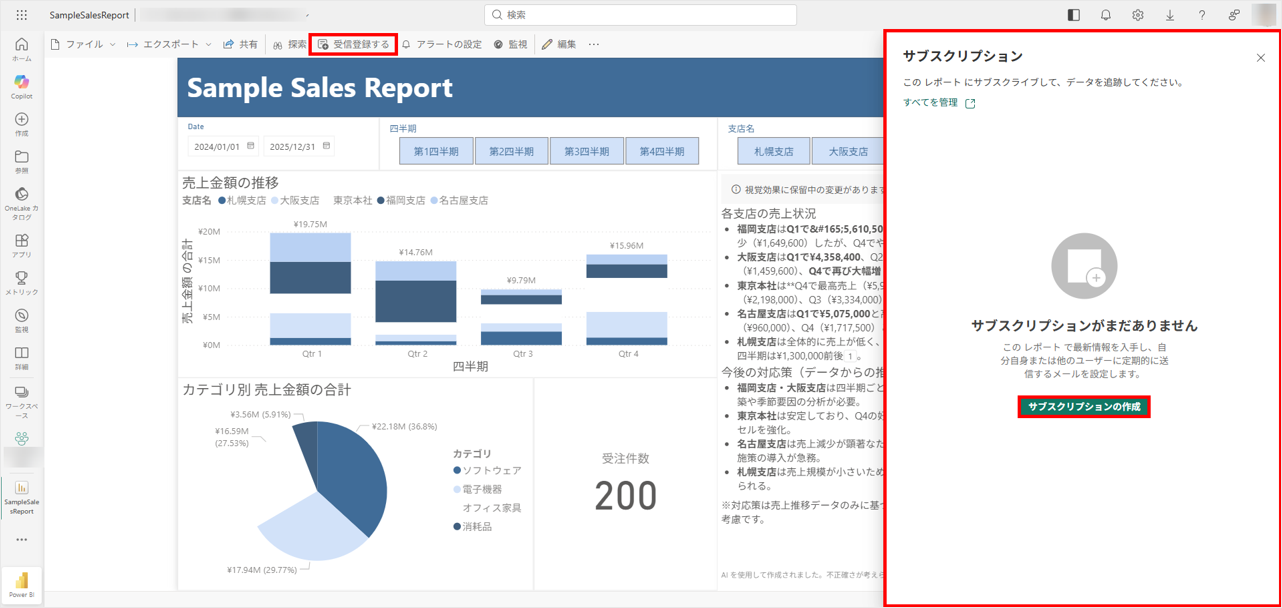Screen dimensions: 1282x608
Task: Click 受信登録する in the toolbar
Action: [353, 44]
